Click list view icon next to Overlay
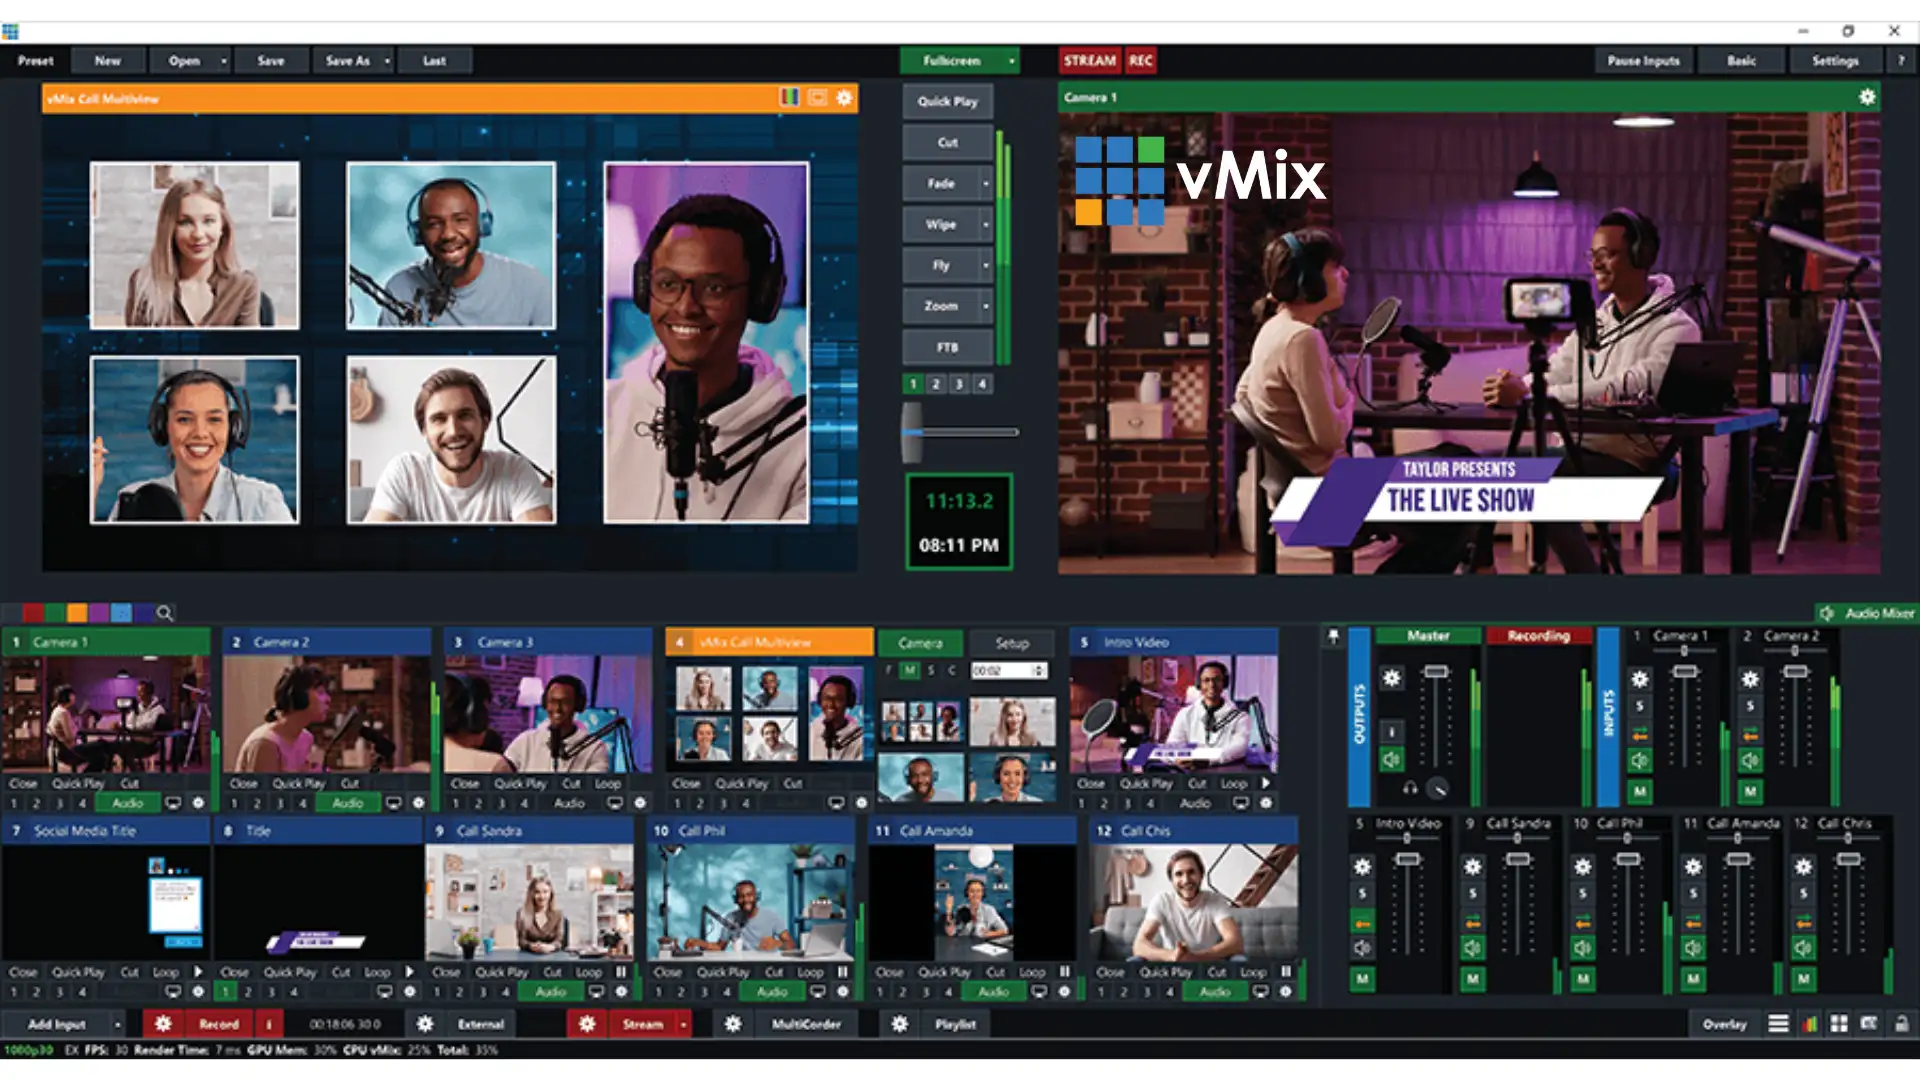This screenshot has height=1080, width=1920. pos(1778,1024)
